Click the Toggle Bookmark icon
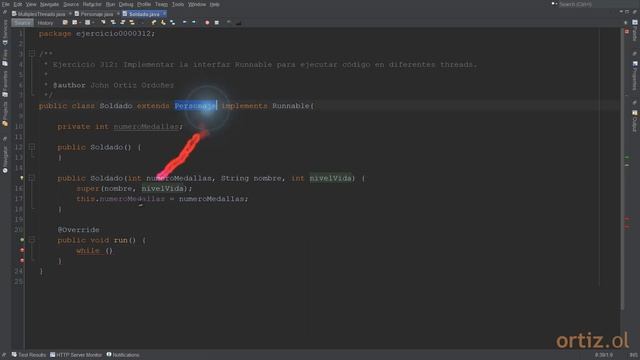The width and height of the screenshot is (640, 360). click(173, 22)
